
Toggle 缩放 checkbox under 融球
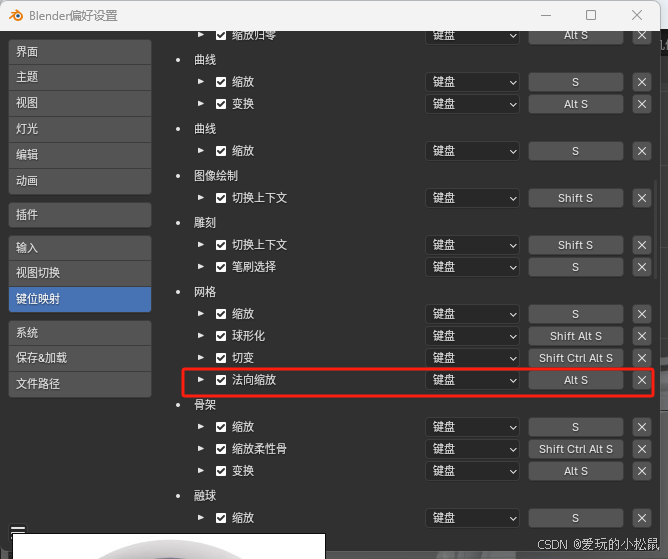[221, 518]
